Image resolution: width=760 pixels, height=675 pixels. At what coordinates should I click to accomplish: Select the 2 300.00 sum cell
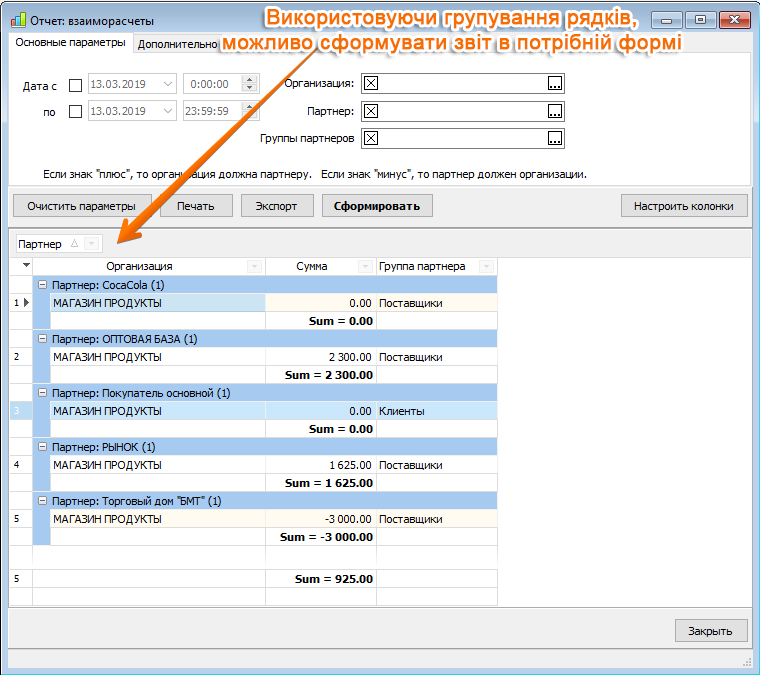(x=321, y=357)
